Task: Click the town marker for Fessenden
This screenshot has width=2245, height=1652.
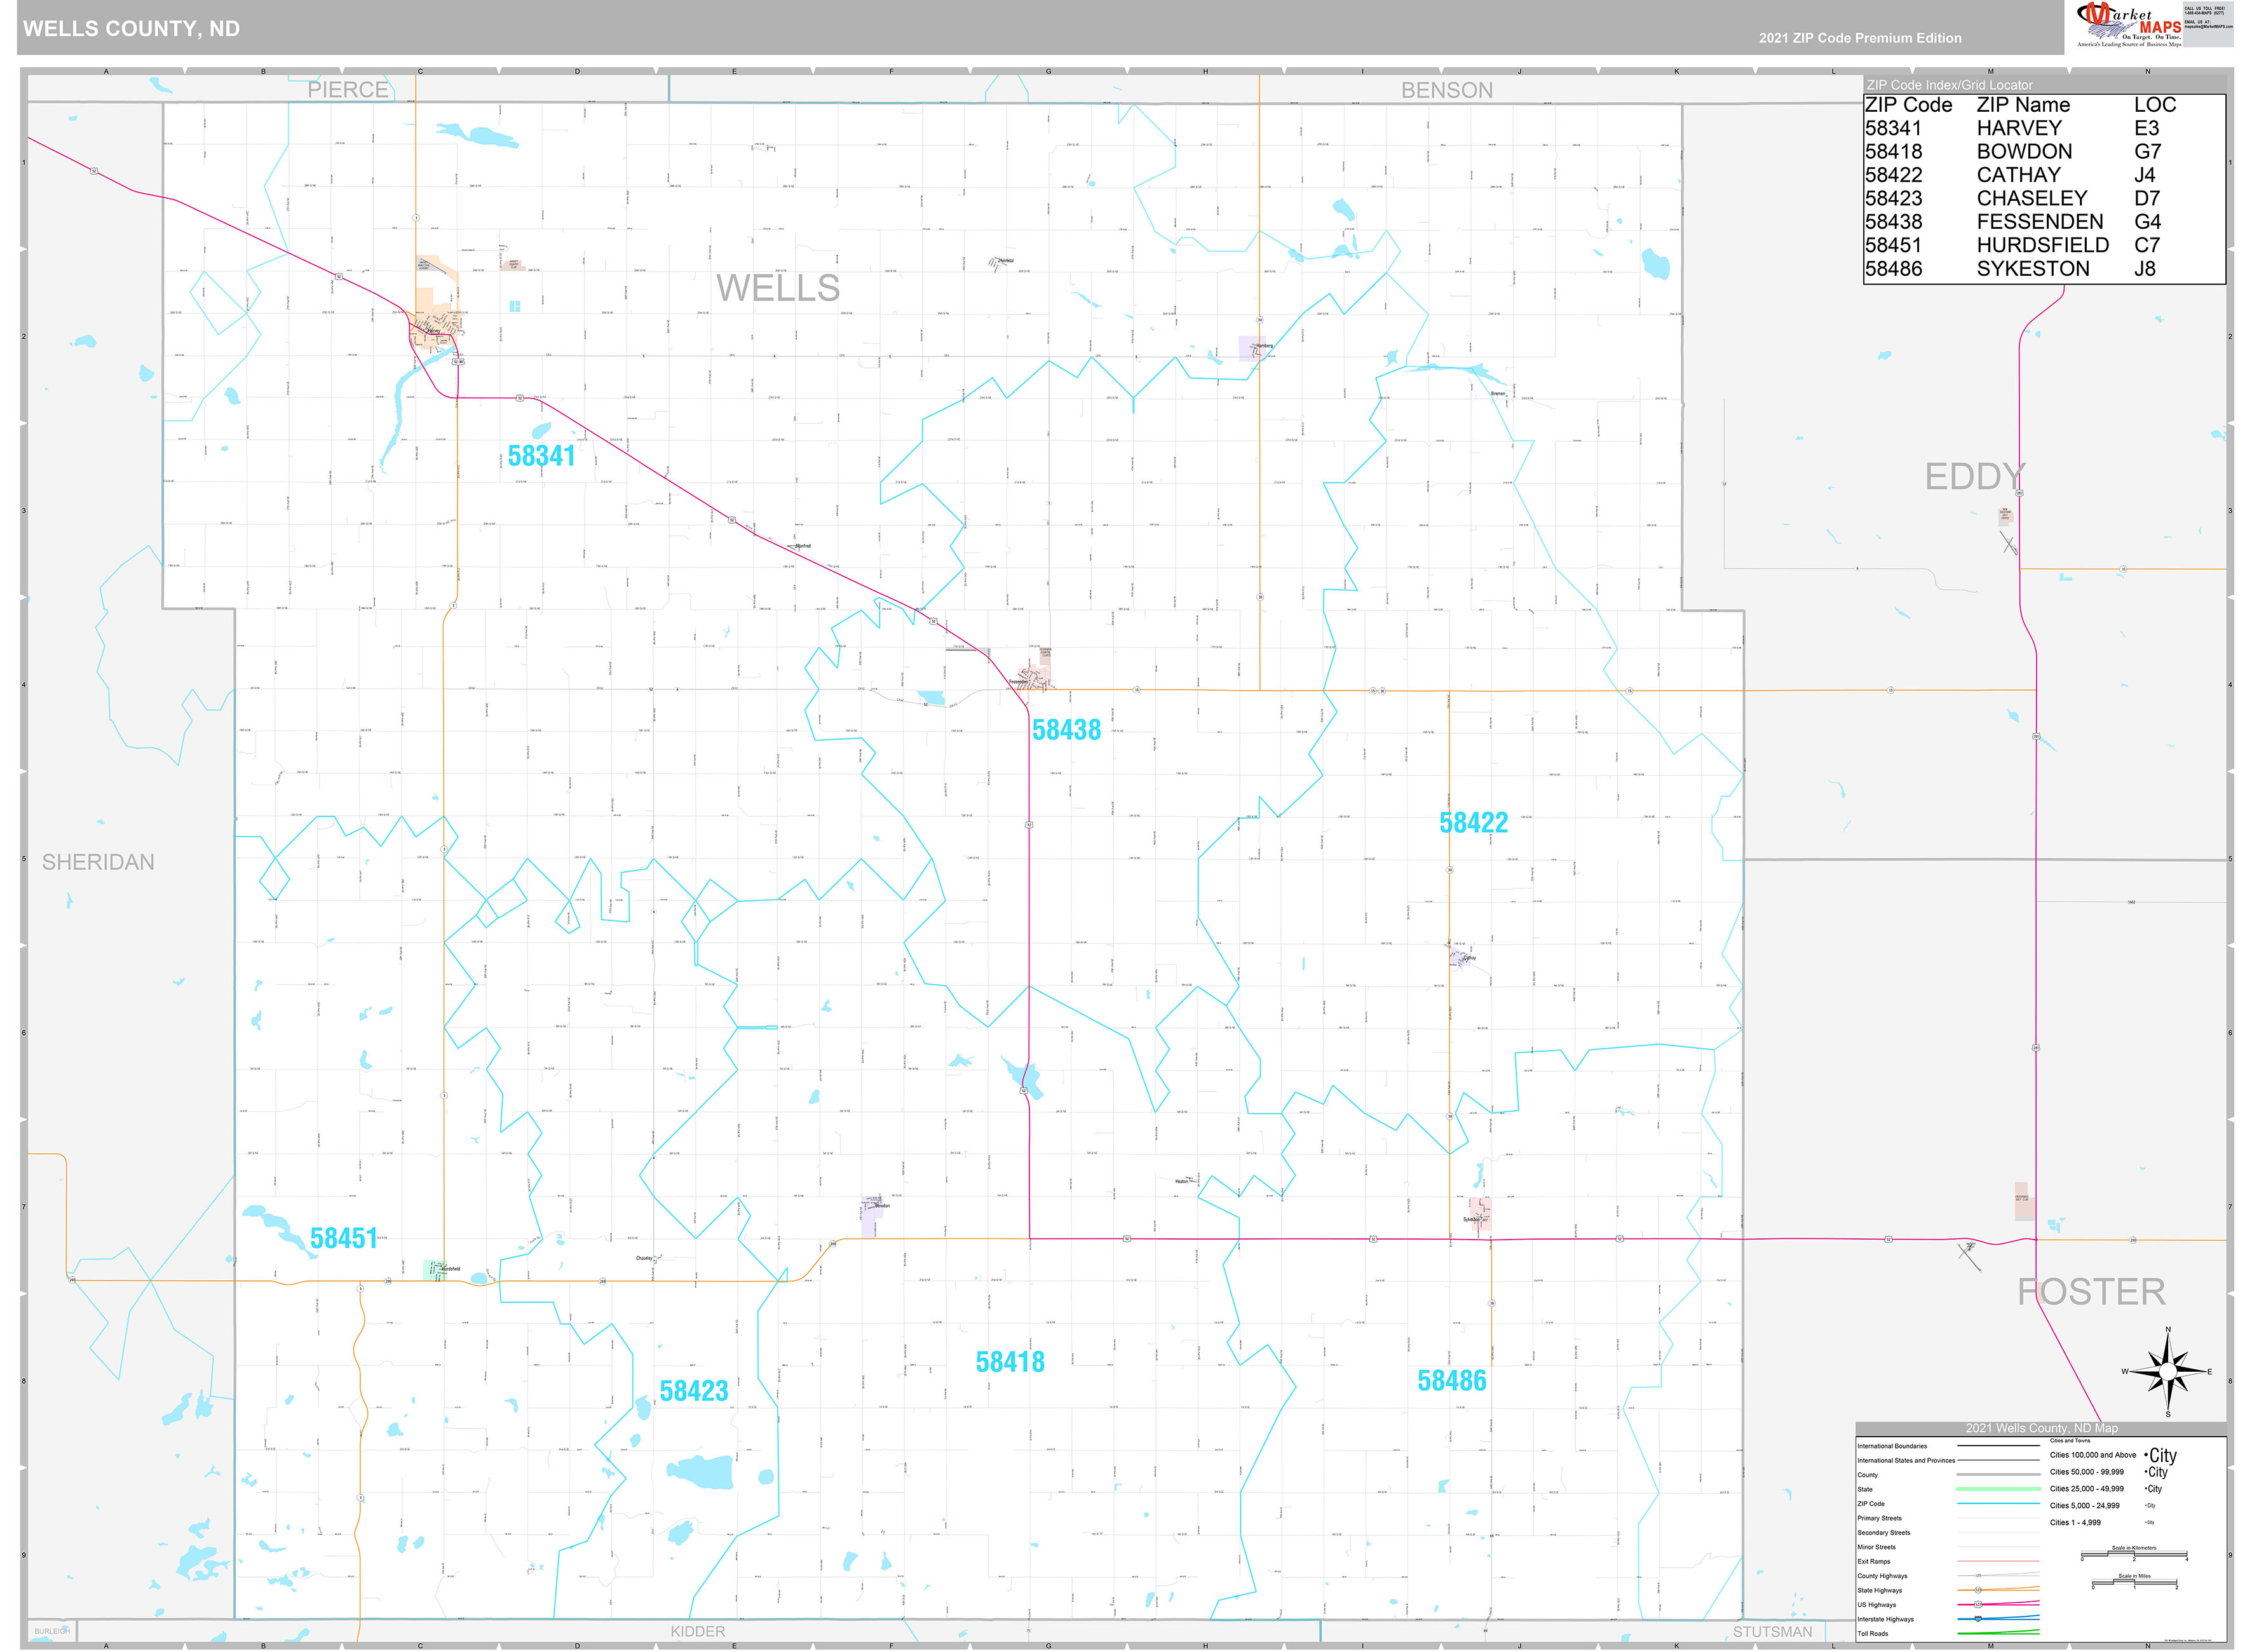Action: [x=1030, y=681]
